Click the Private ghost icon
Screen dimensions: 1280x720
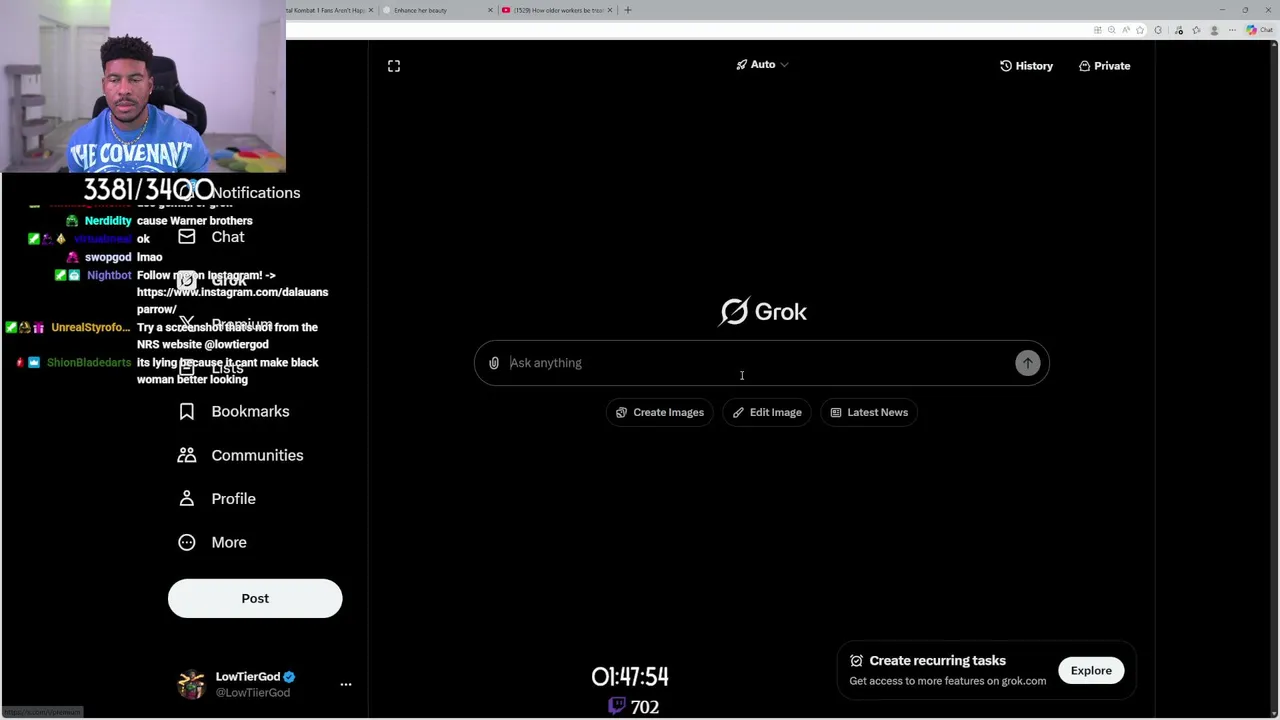1084,66
